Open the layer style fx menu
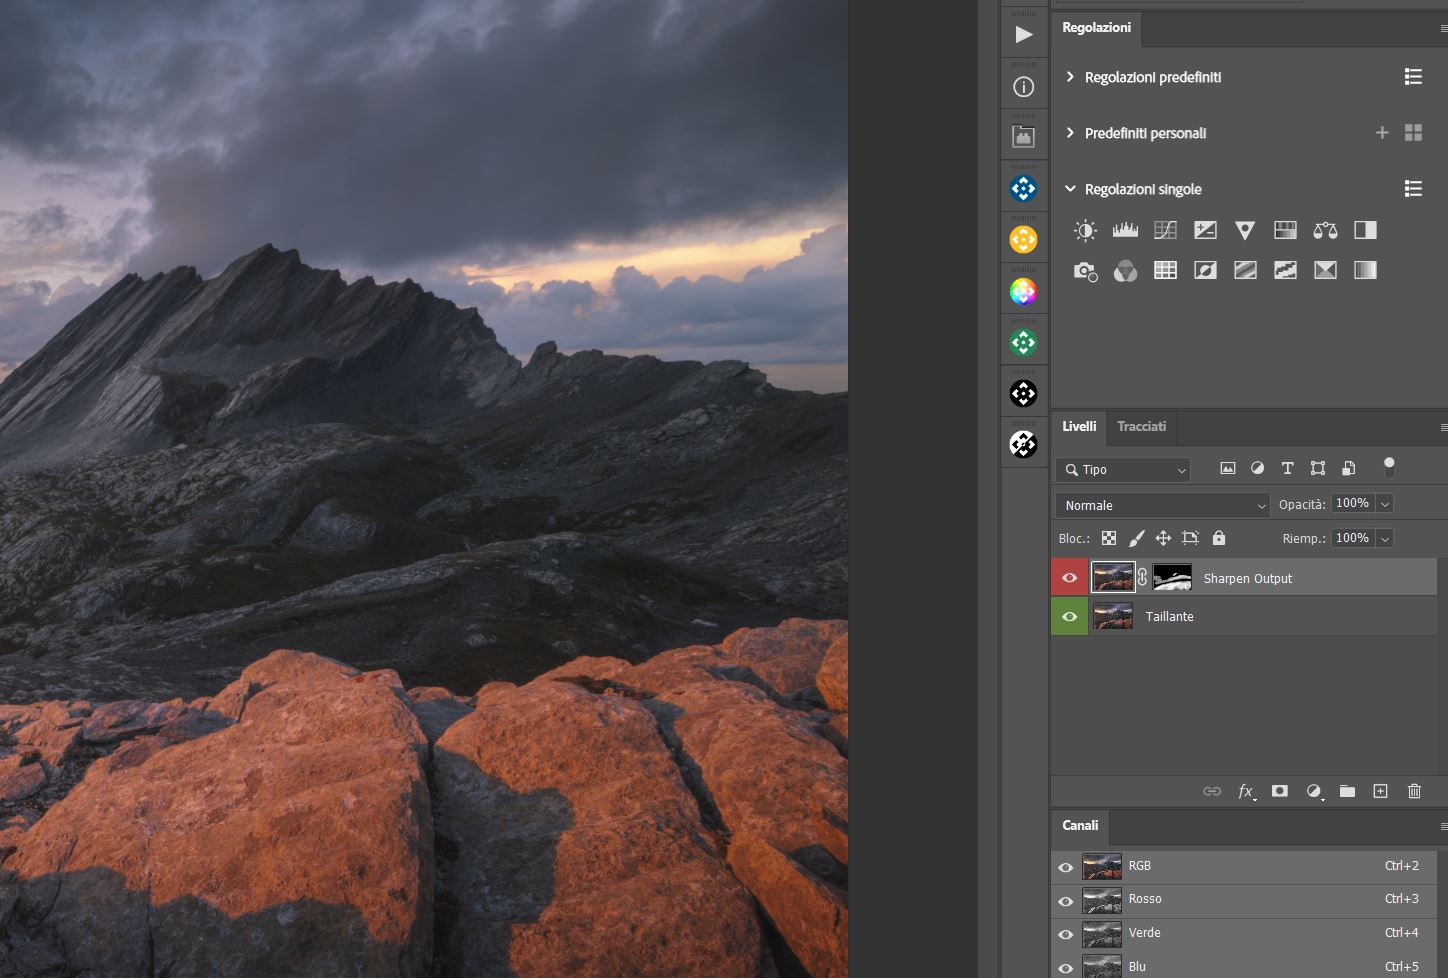1448x978 pixels. pos(1246,791)
